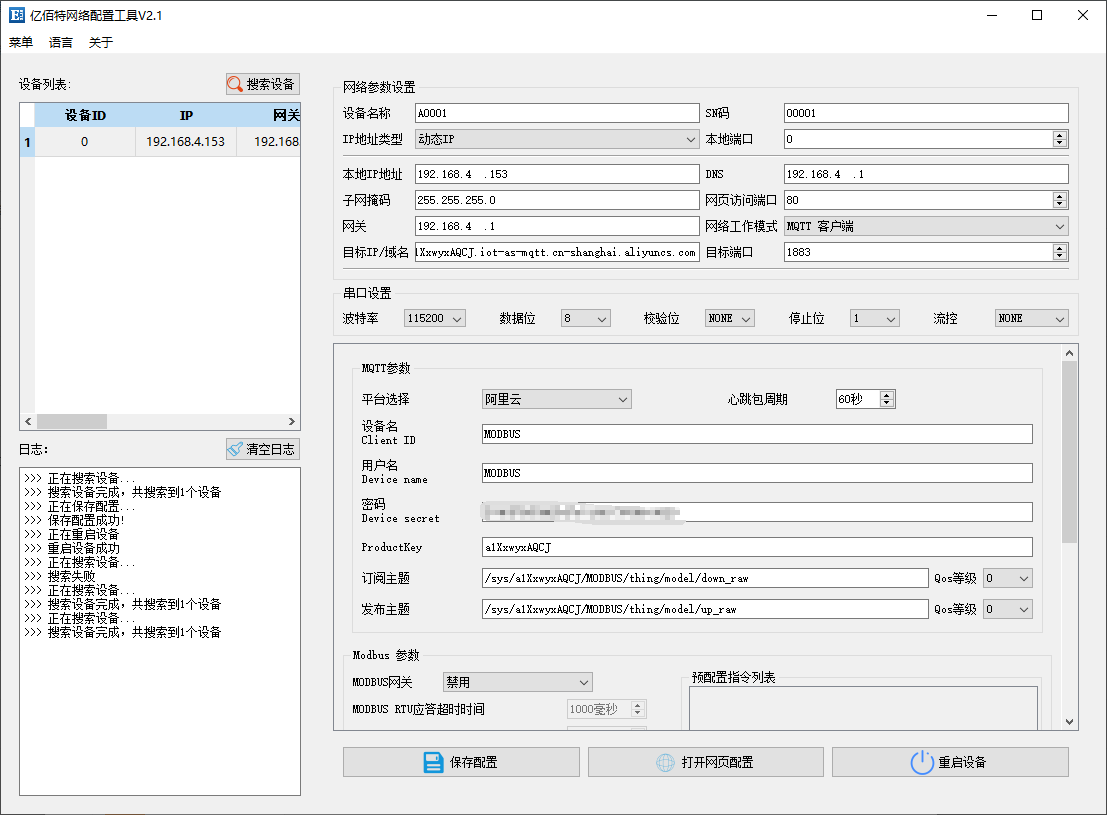This screenshot has height=815, width=1107.
Task: Expand the 网络工作模式 MQTT client dropdown
Action: click(925, 226)
